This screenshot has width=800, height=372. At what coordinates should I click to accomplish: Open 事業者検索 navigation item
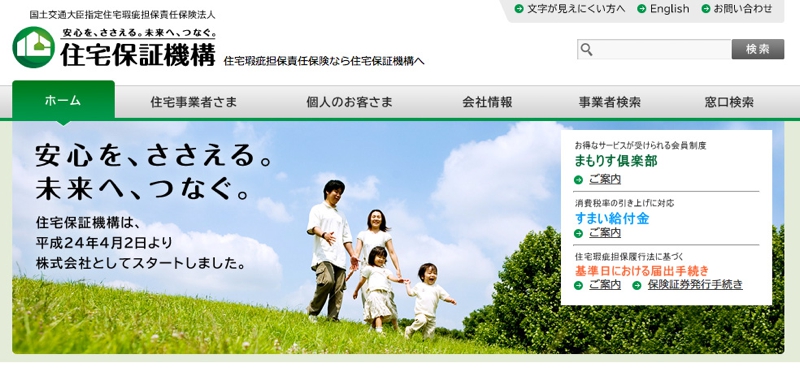pyautogui.click(x=610, y=102)
